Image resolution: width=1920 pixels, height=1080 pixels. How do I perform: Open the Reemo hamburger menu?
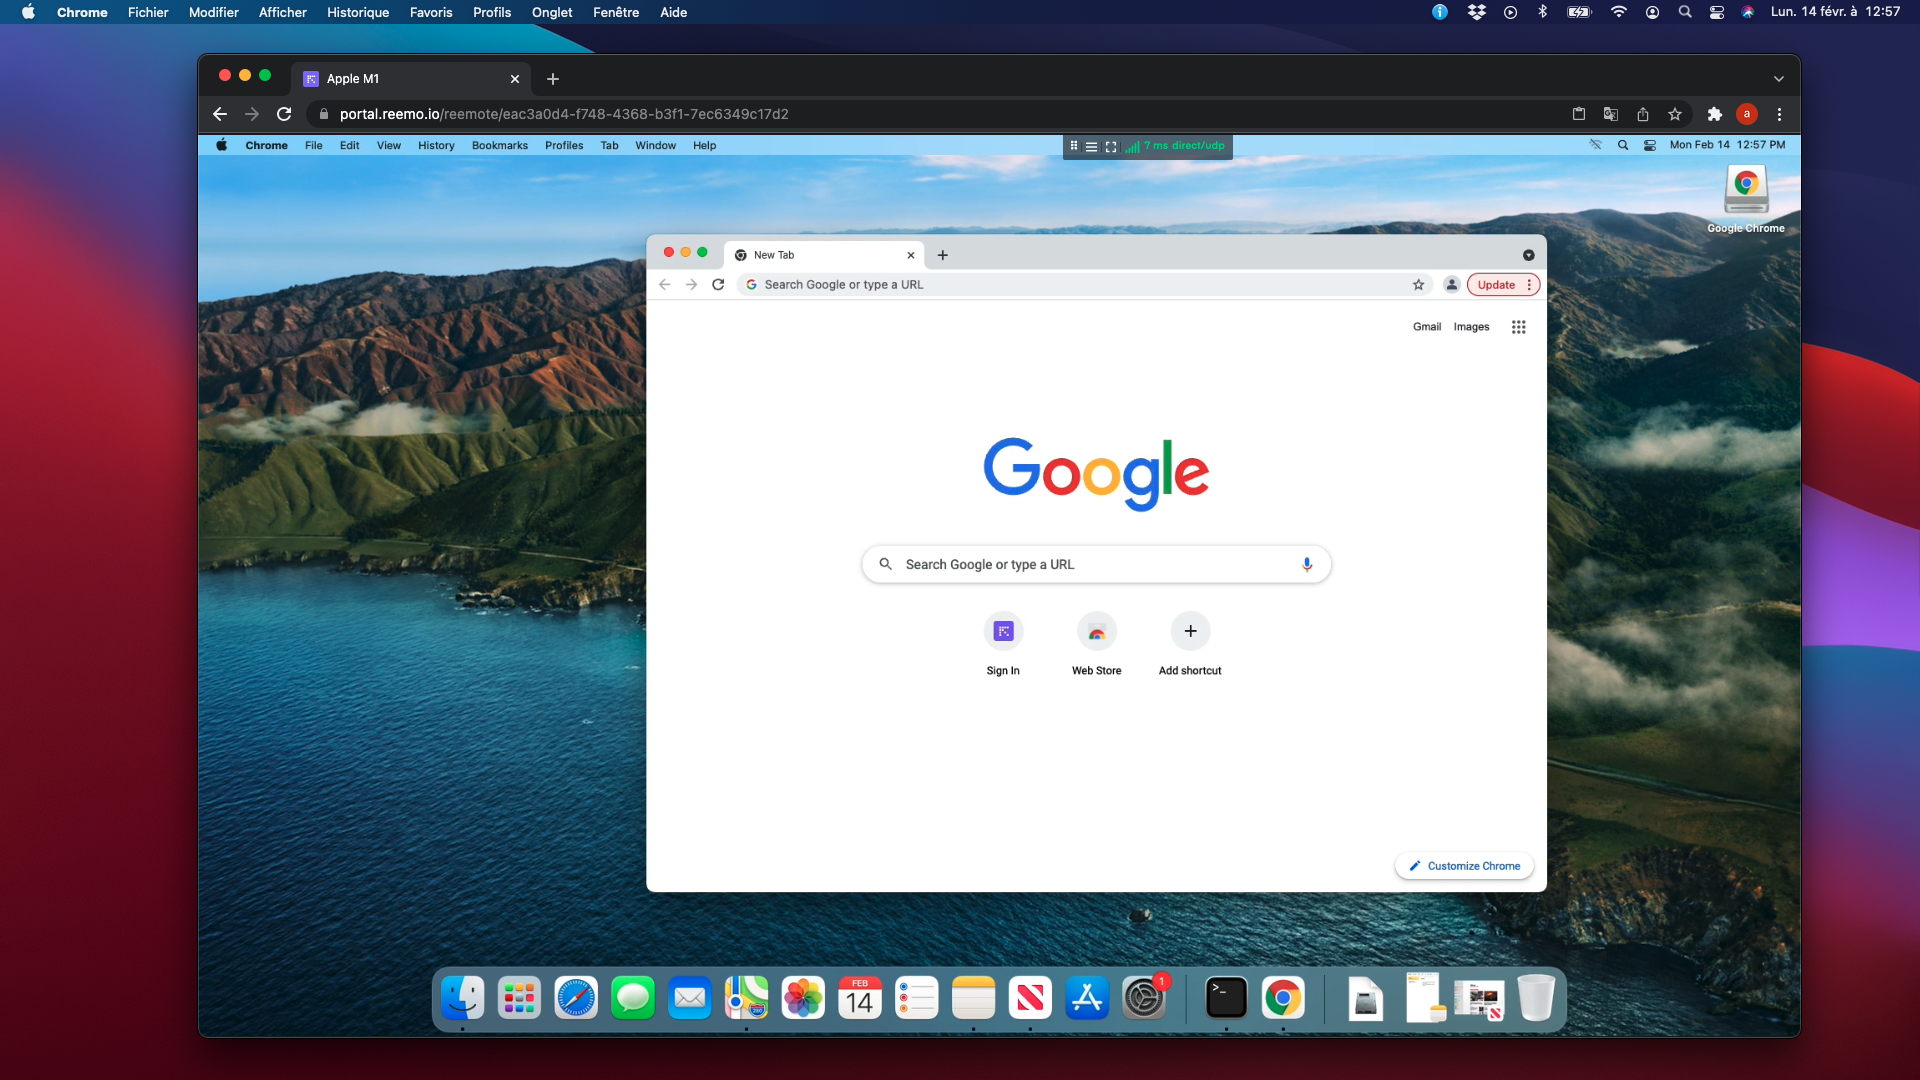point(1091,146)
